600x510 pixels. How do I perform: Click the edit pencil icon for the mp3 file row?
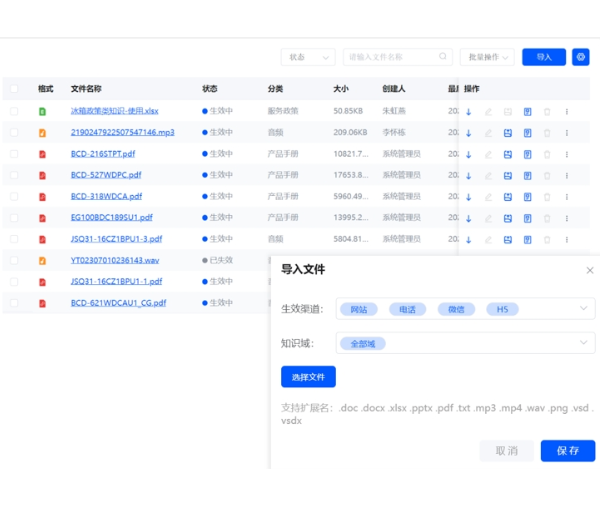click(488, 132)
